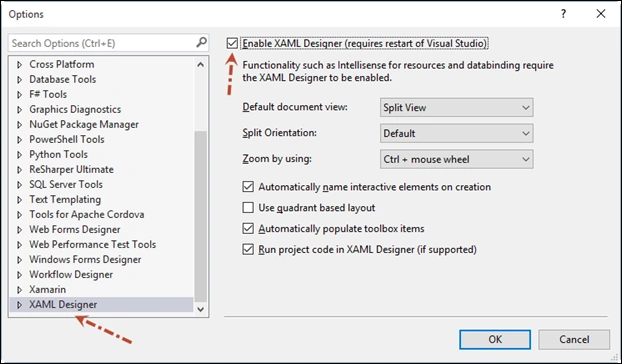Click the tree scroll up arrow
This screenshot has height=364, width=622.
click(201, 64)
